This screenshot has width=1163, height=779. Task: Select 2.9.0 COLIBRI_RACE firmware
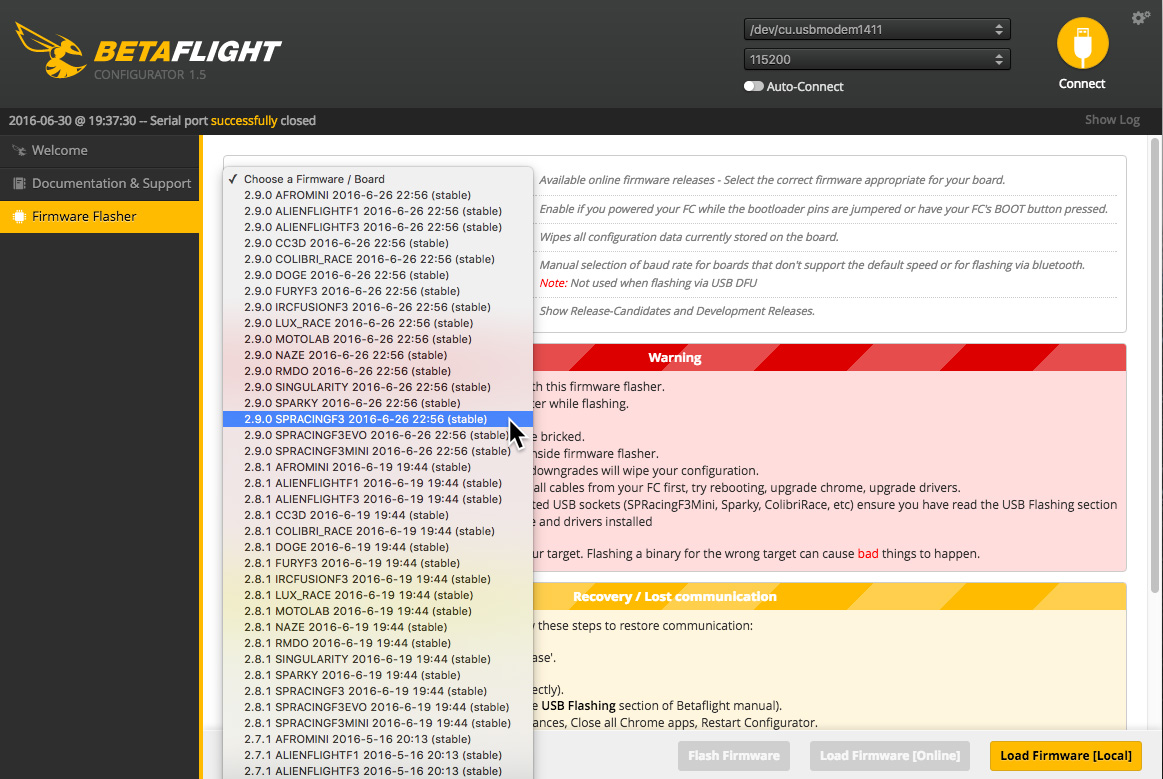click(378, 259)
